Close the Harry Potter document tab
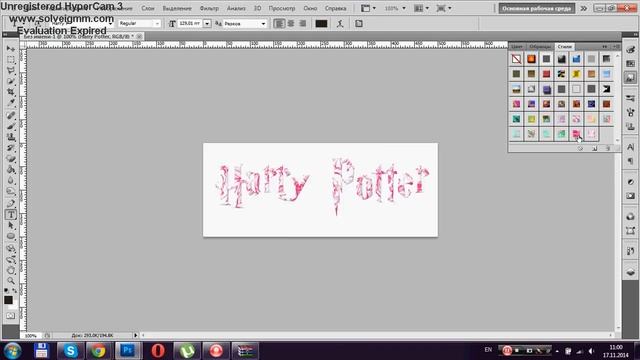Viewport: 640px width, 360px height. tap(139, 36)
